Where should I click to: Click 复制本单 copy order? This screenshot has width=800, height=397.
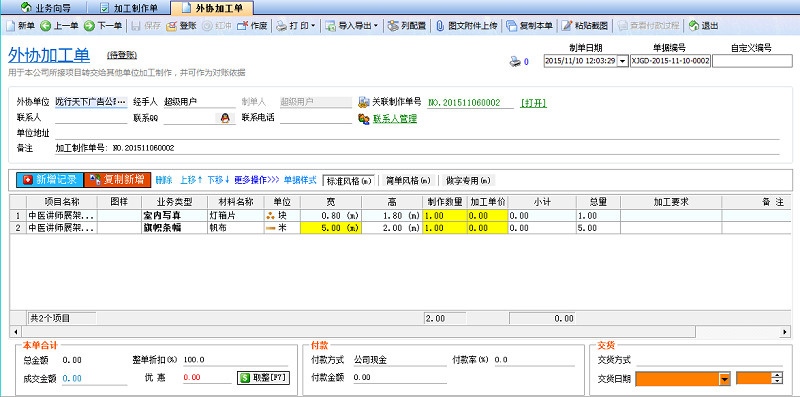[530, 26]
